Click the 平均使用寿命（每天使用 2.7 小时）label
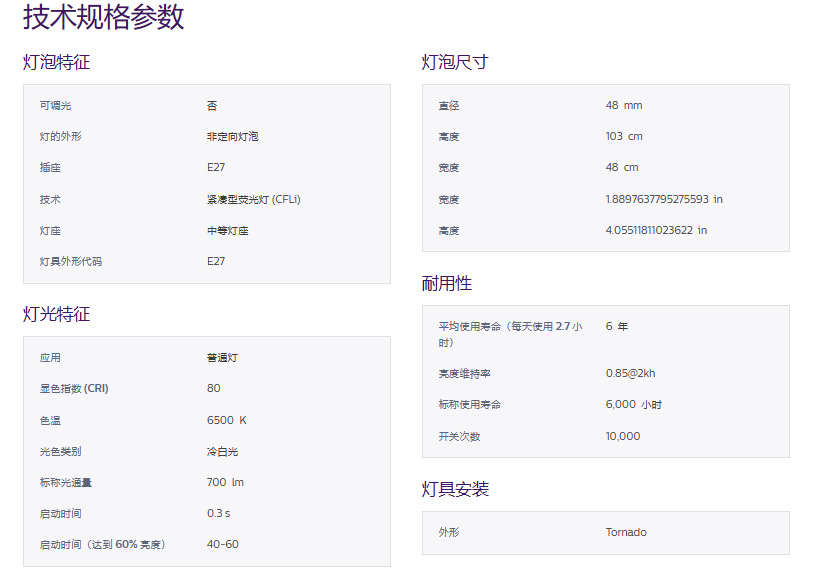The height and width of the screenshot is (573, 819). [x=510, y=334]
